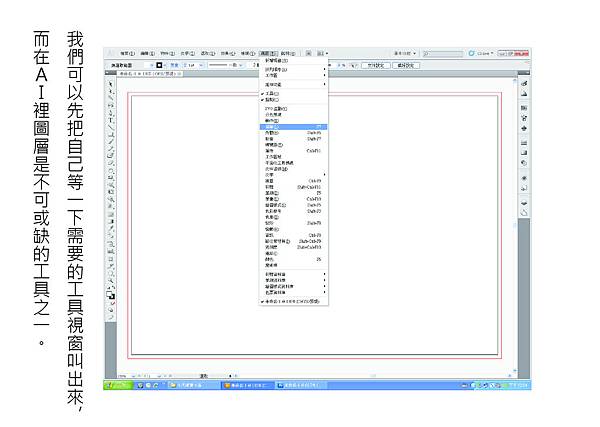This screenshot has height=427, width=600.
Task: Open the stroke weight dropdown in control bar
Action: click(x=201, y=65)
